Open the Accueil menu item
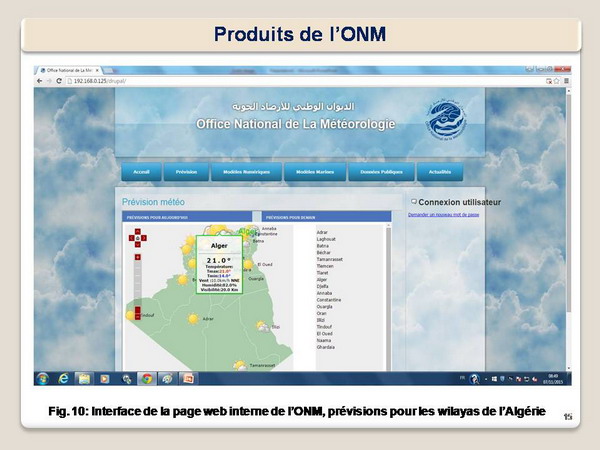The image size is (600, 450). (141, 172)
